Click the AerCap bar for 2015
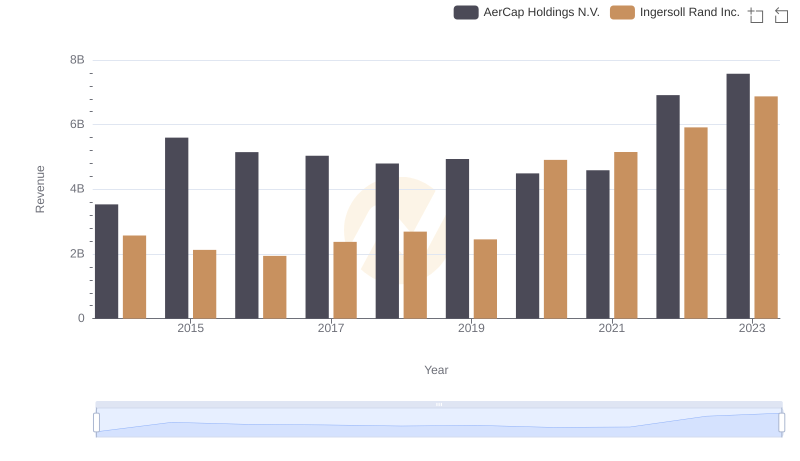This screenshot has height=461, width=800. click(x=177, y=228)
